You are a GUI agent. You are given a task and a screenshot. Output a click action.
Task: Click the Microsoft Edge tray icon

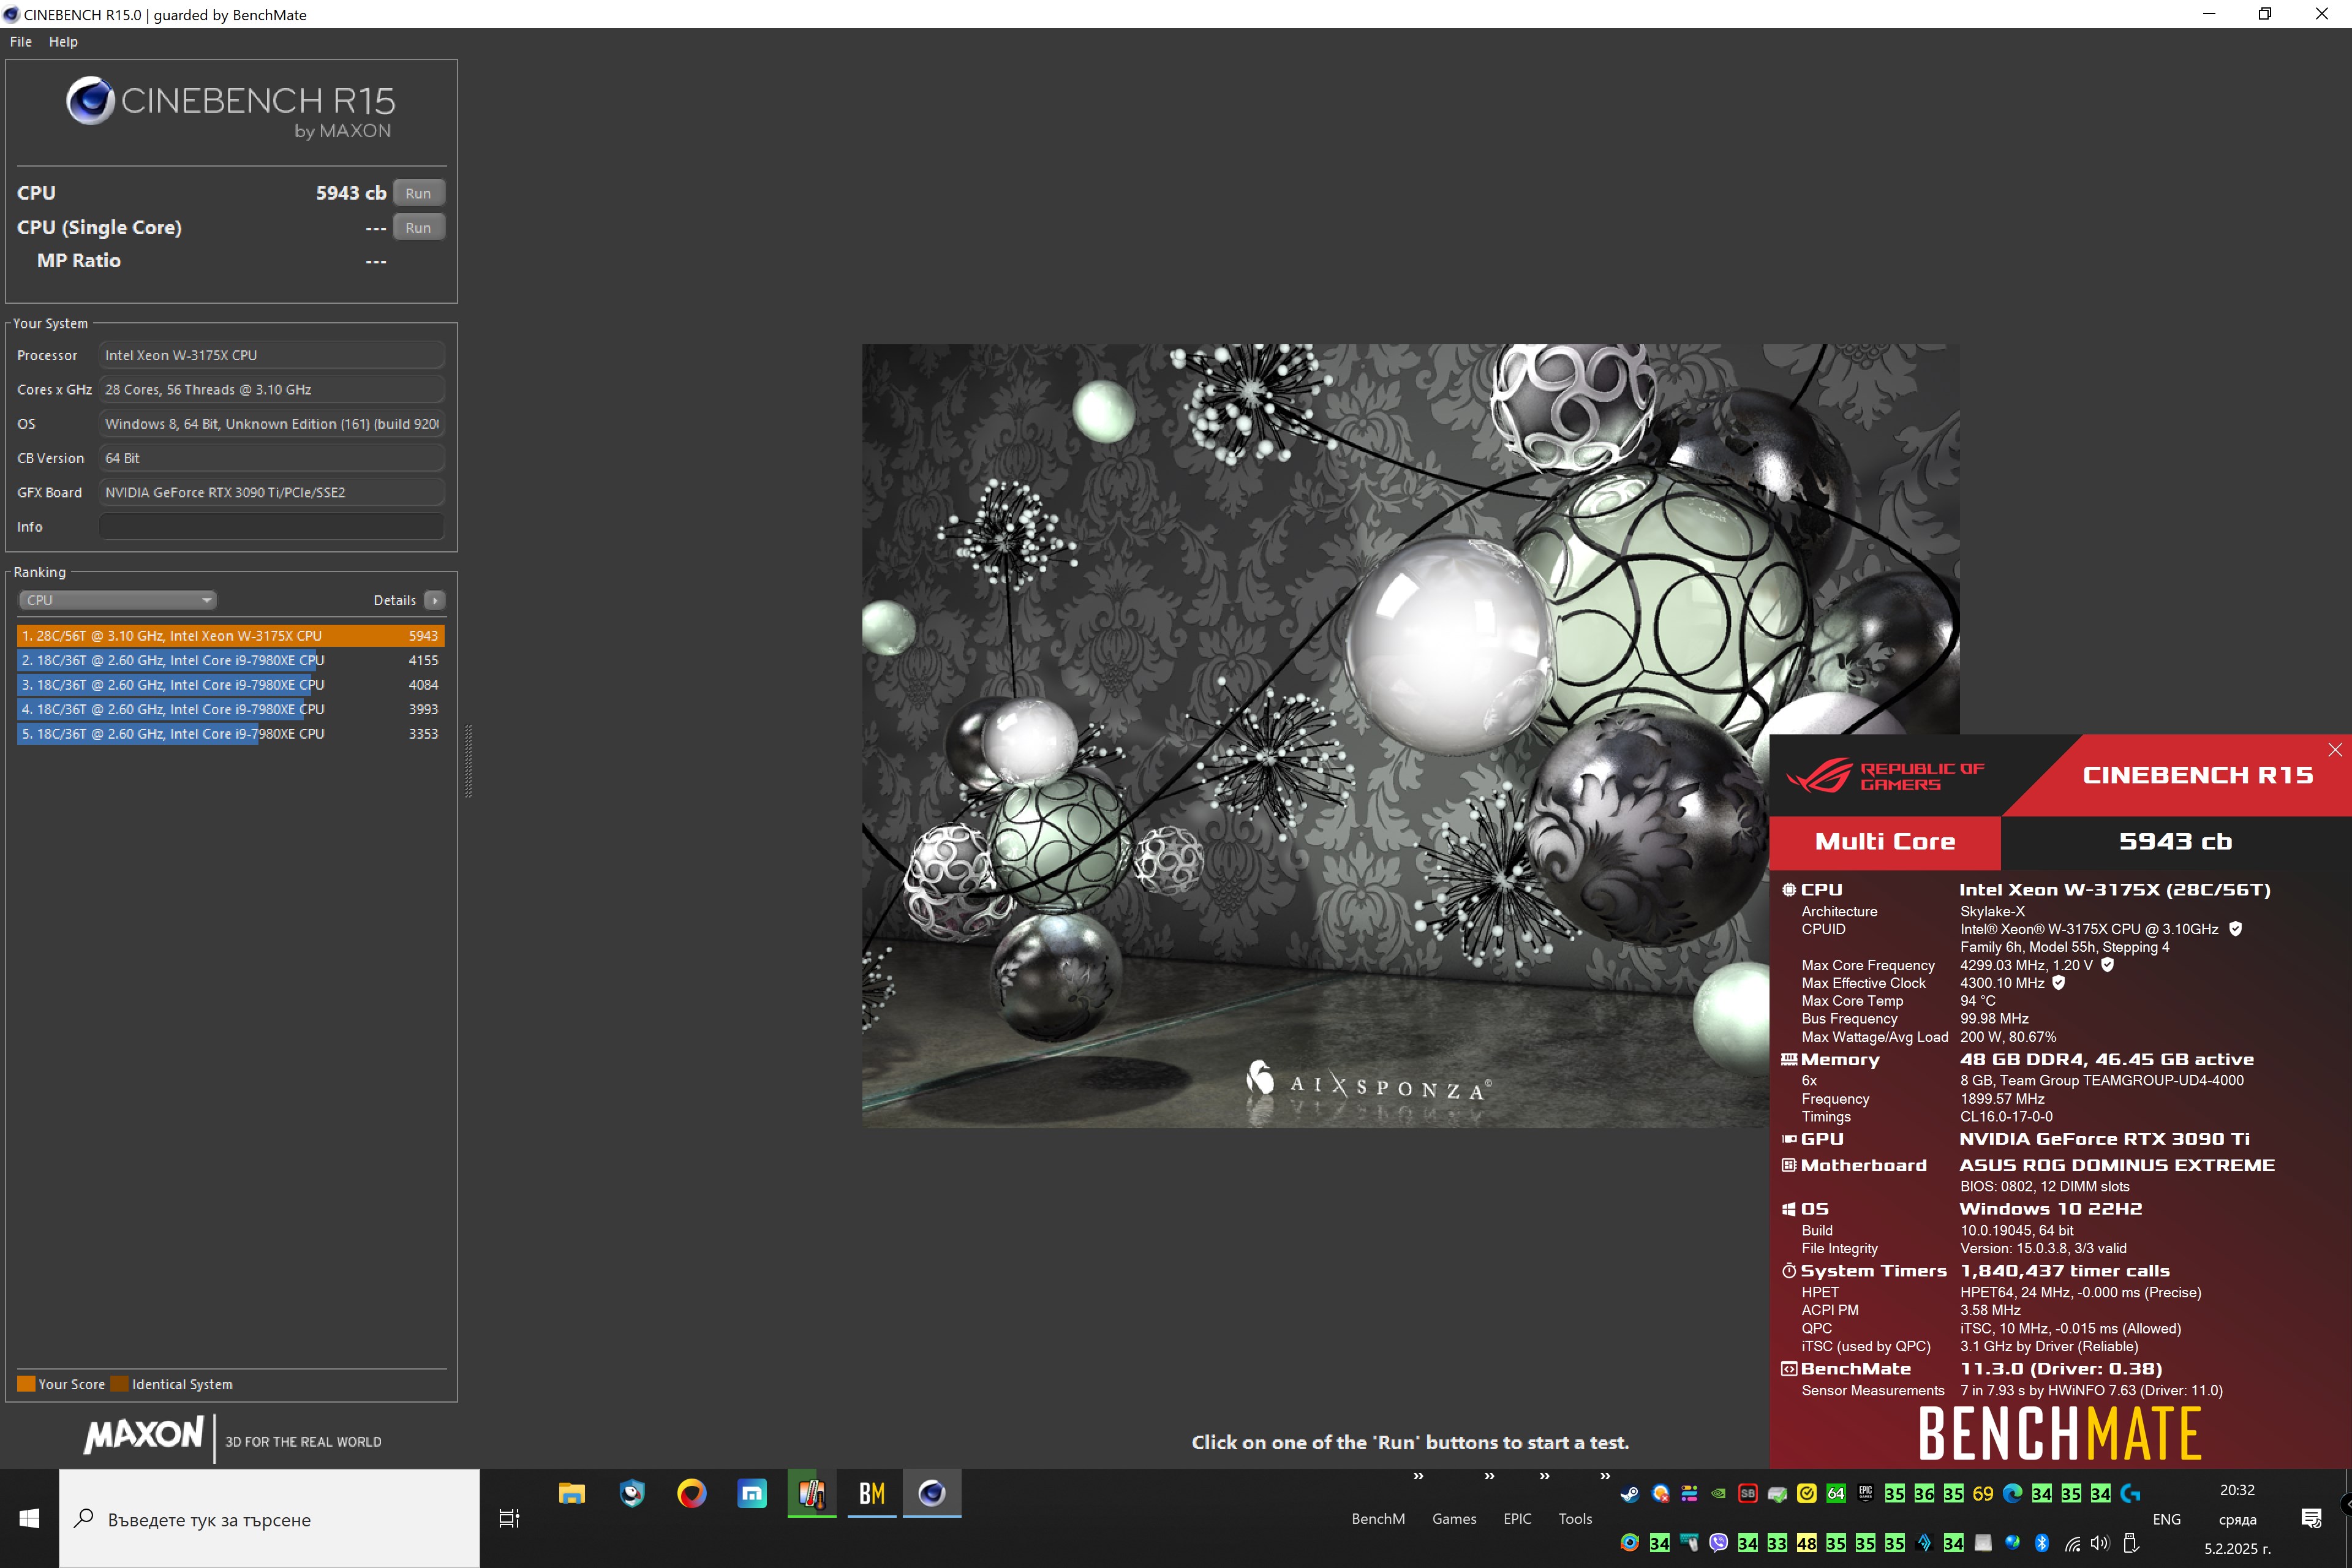[2012, 1493]
